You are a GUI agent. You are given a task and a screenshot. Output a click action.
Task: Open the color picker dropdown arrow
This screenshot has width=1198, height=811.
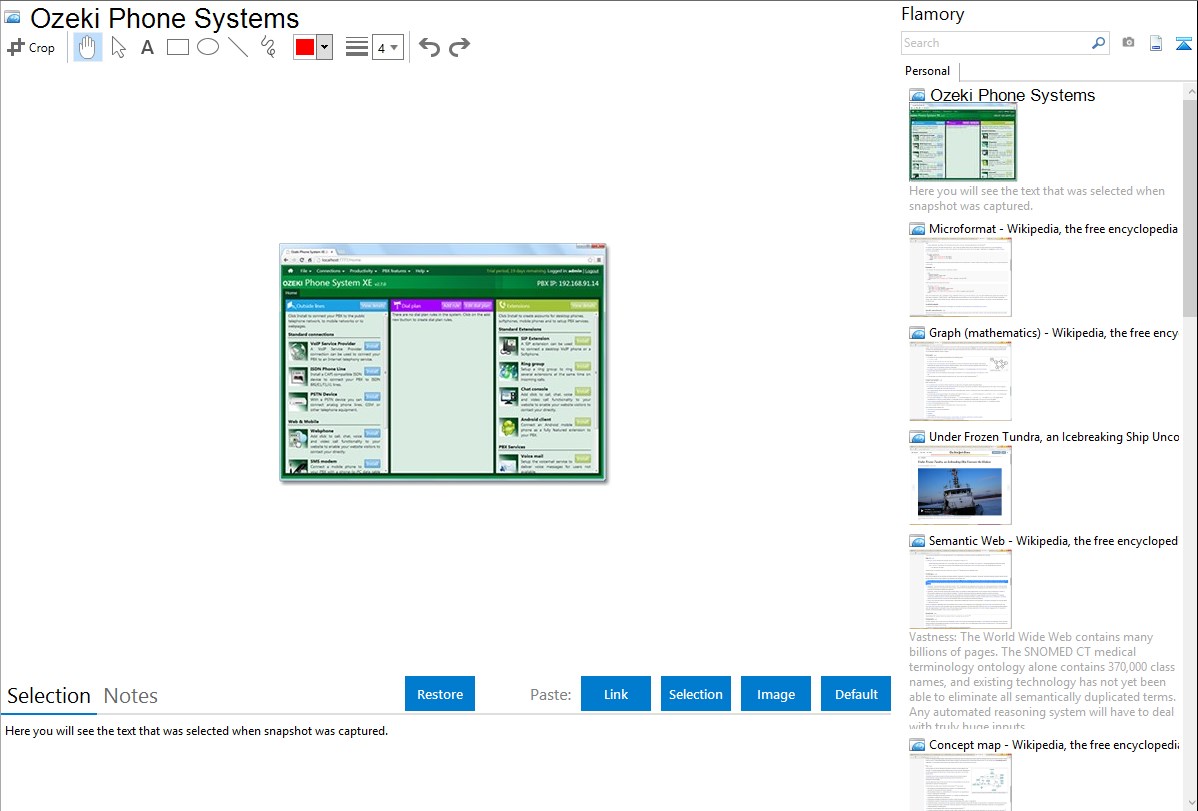click(x=324, y=47)
